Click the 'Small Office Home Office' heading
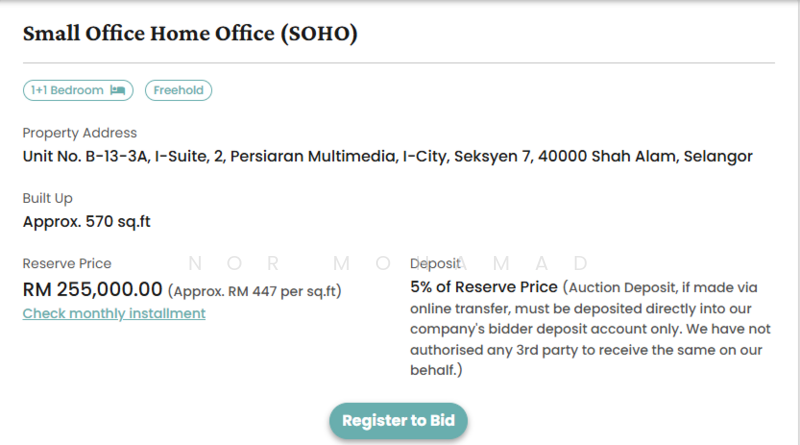This screenshot has height=445, width=800. [148, 33]
